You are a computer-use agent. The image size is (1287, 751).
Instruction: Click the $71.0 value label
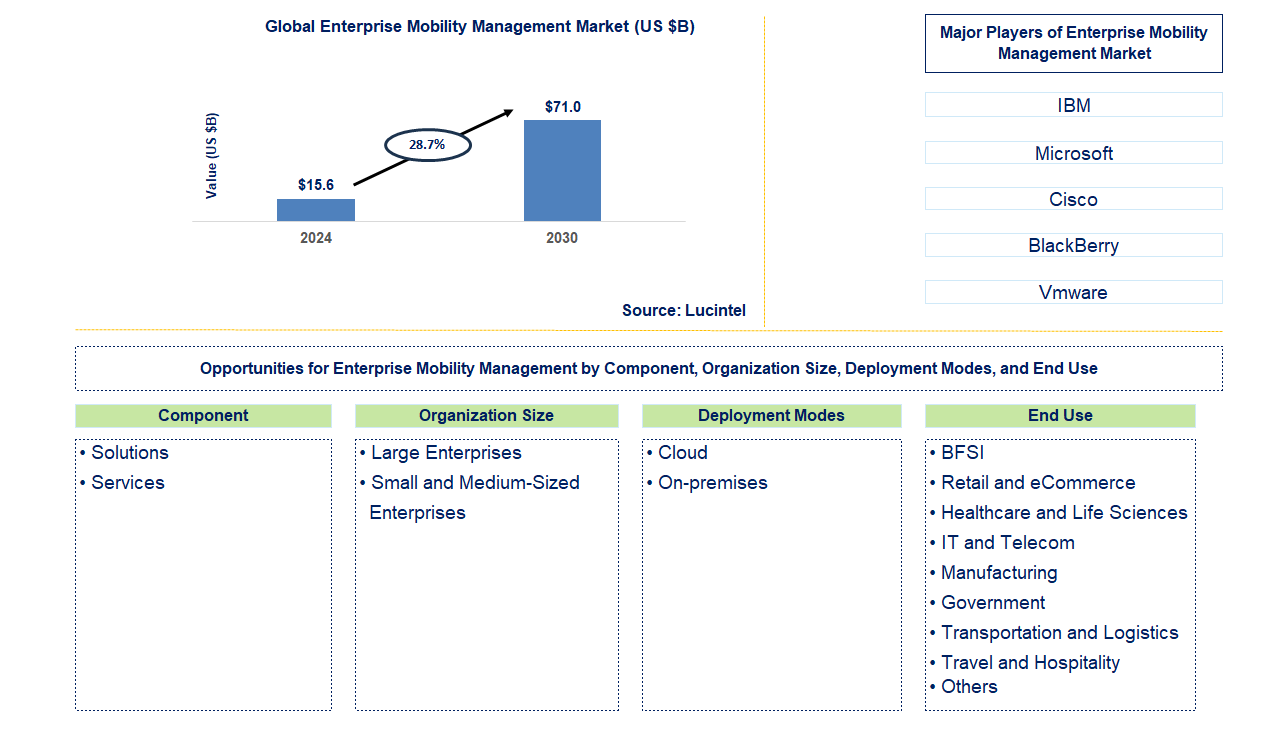(x=563, y=106)
